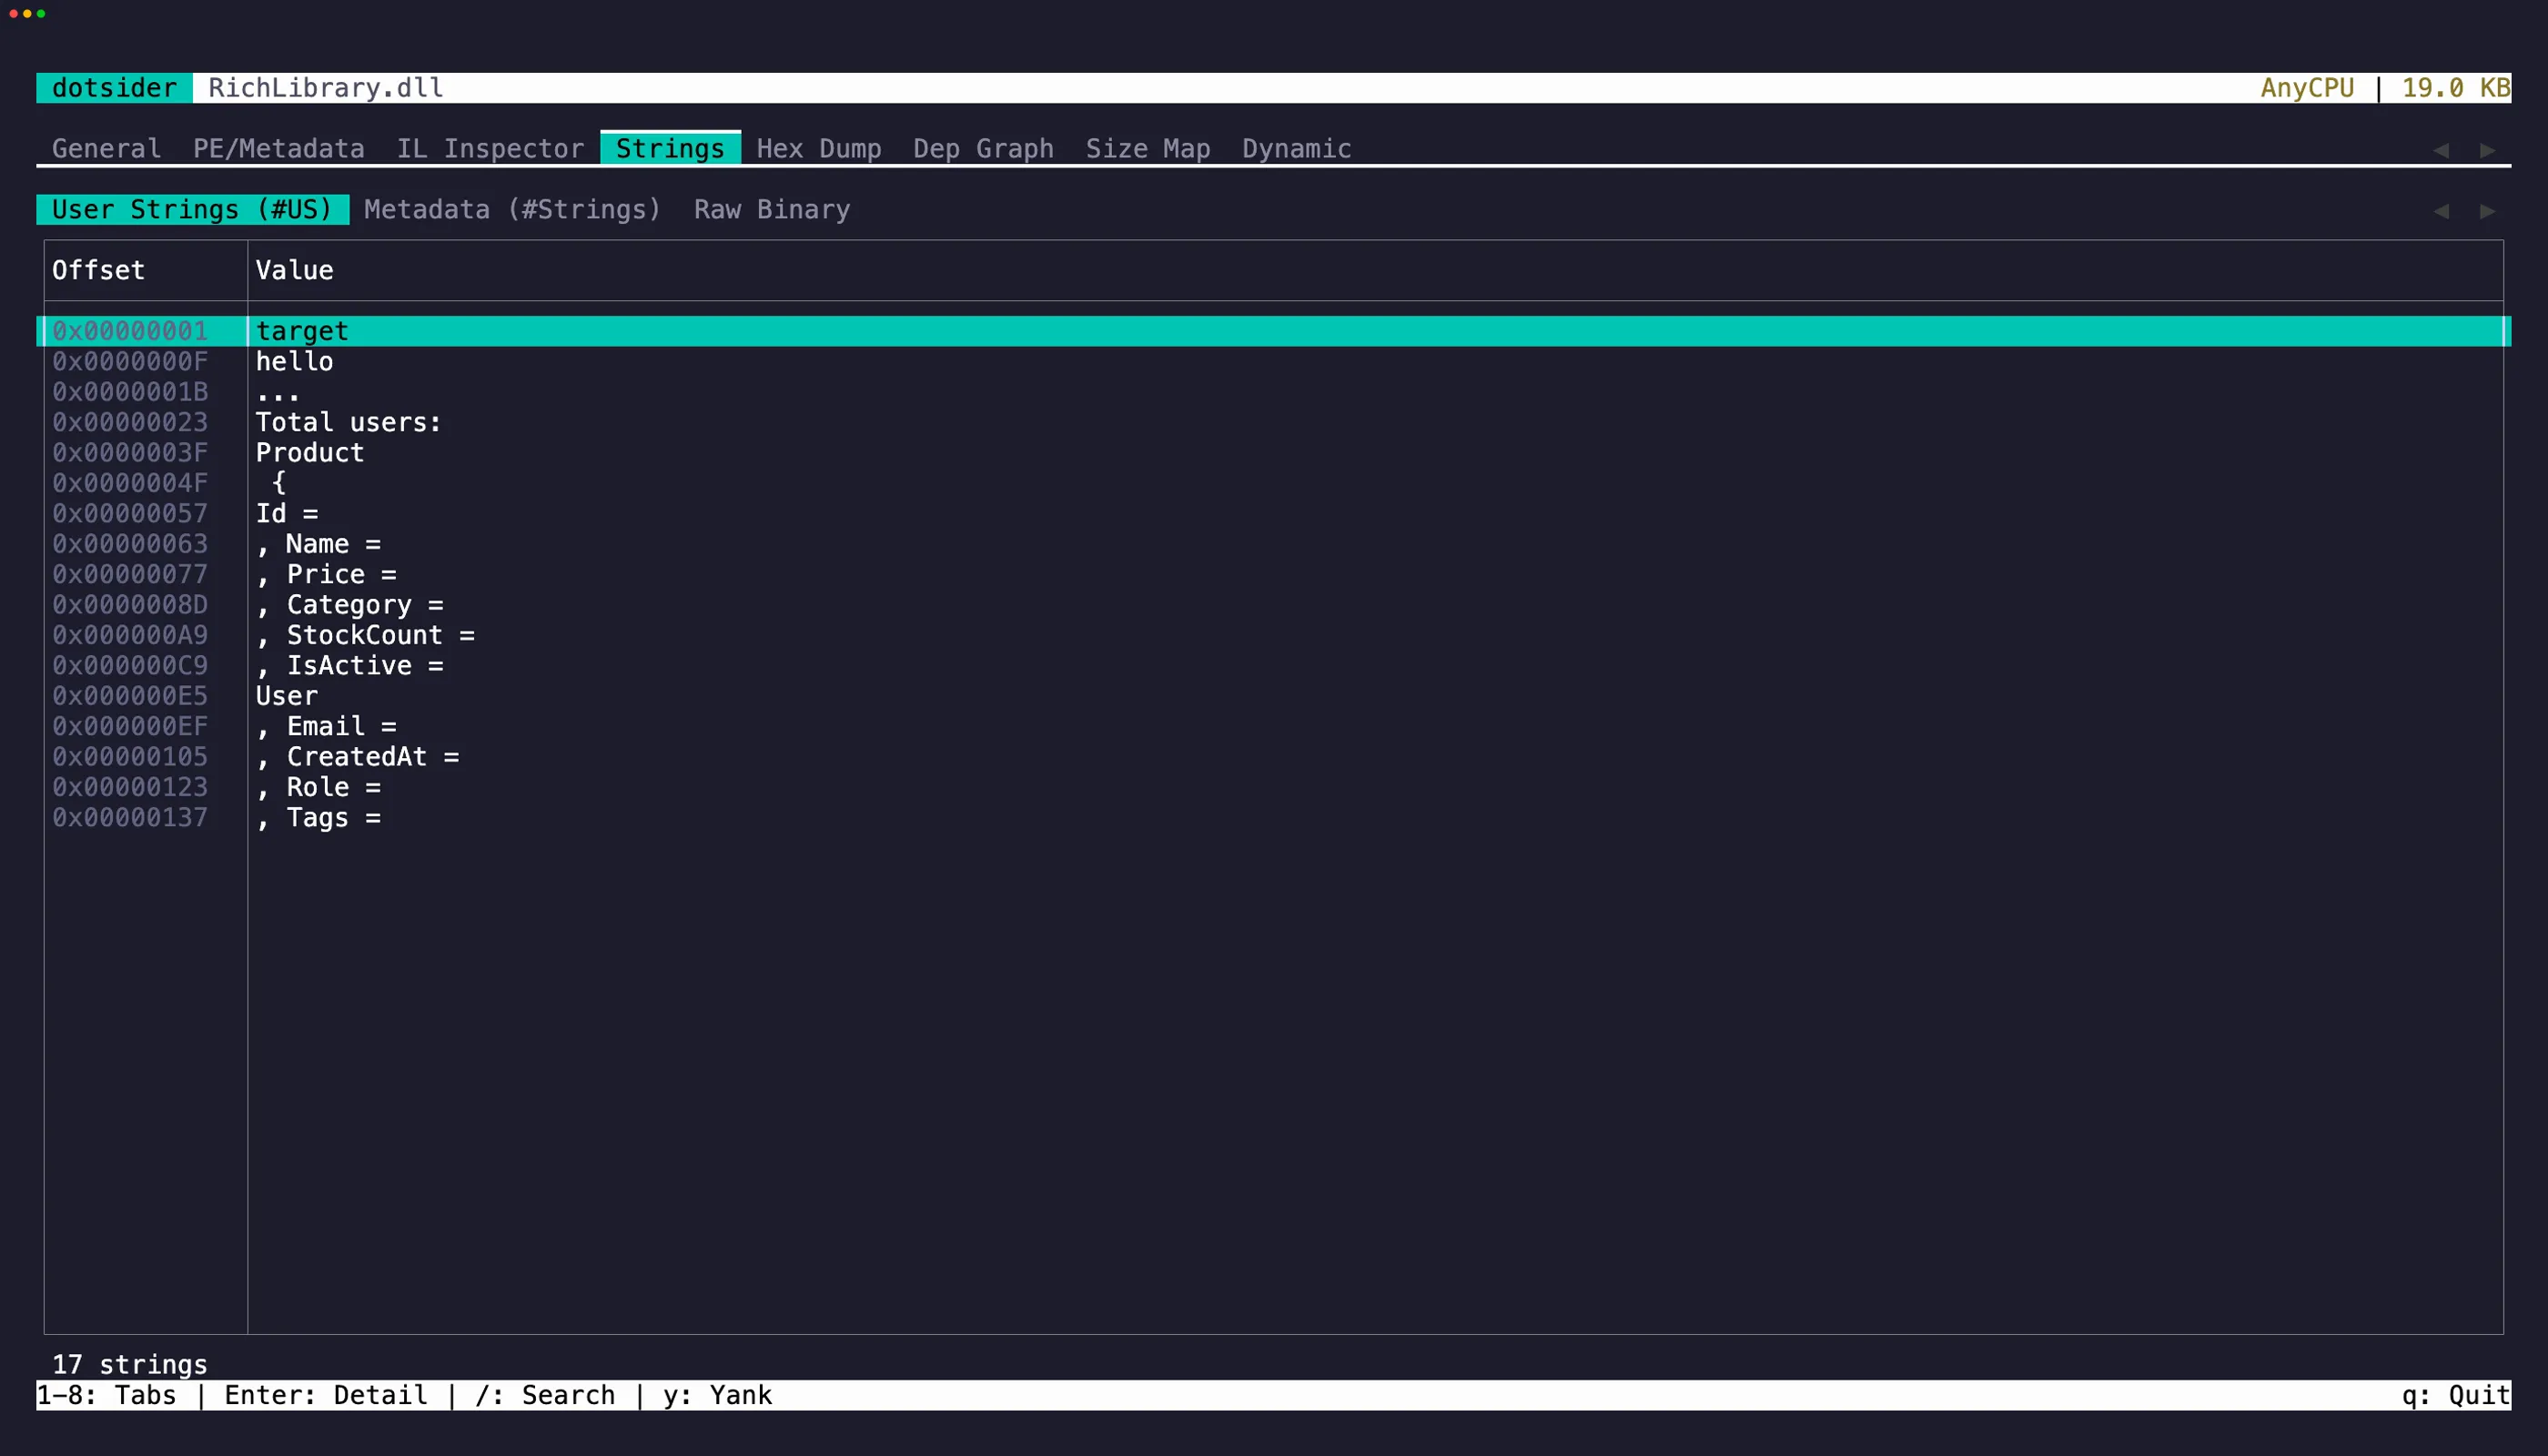Select the ', Name =' string row
2548x1456 pixels.
click(x=1273, y=544)
